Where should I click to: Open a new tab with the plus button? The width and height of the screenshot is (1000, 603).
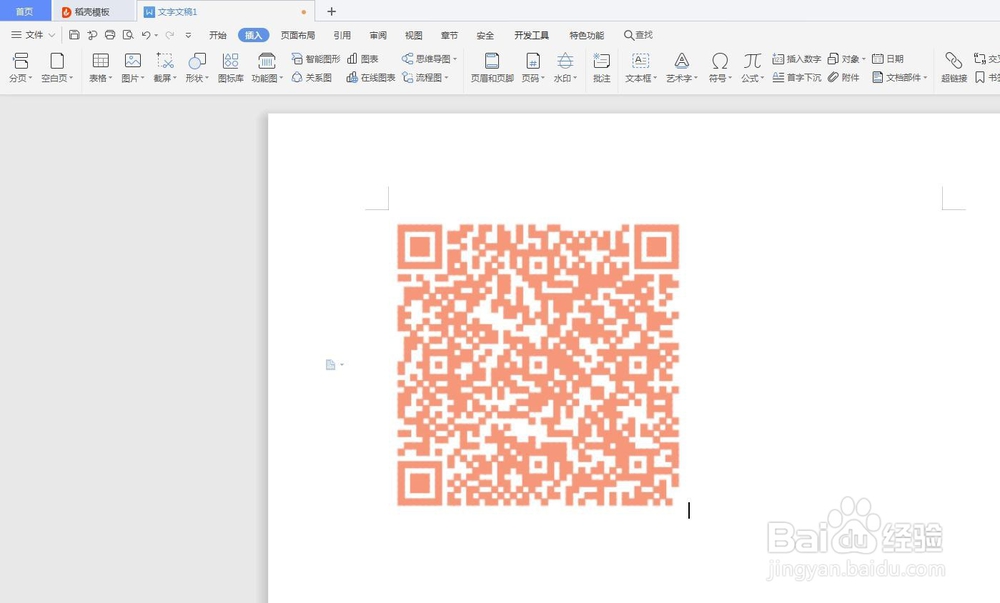(331, 11)
